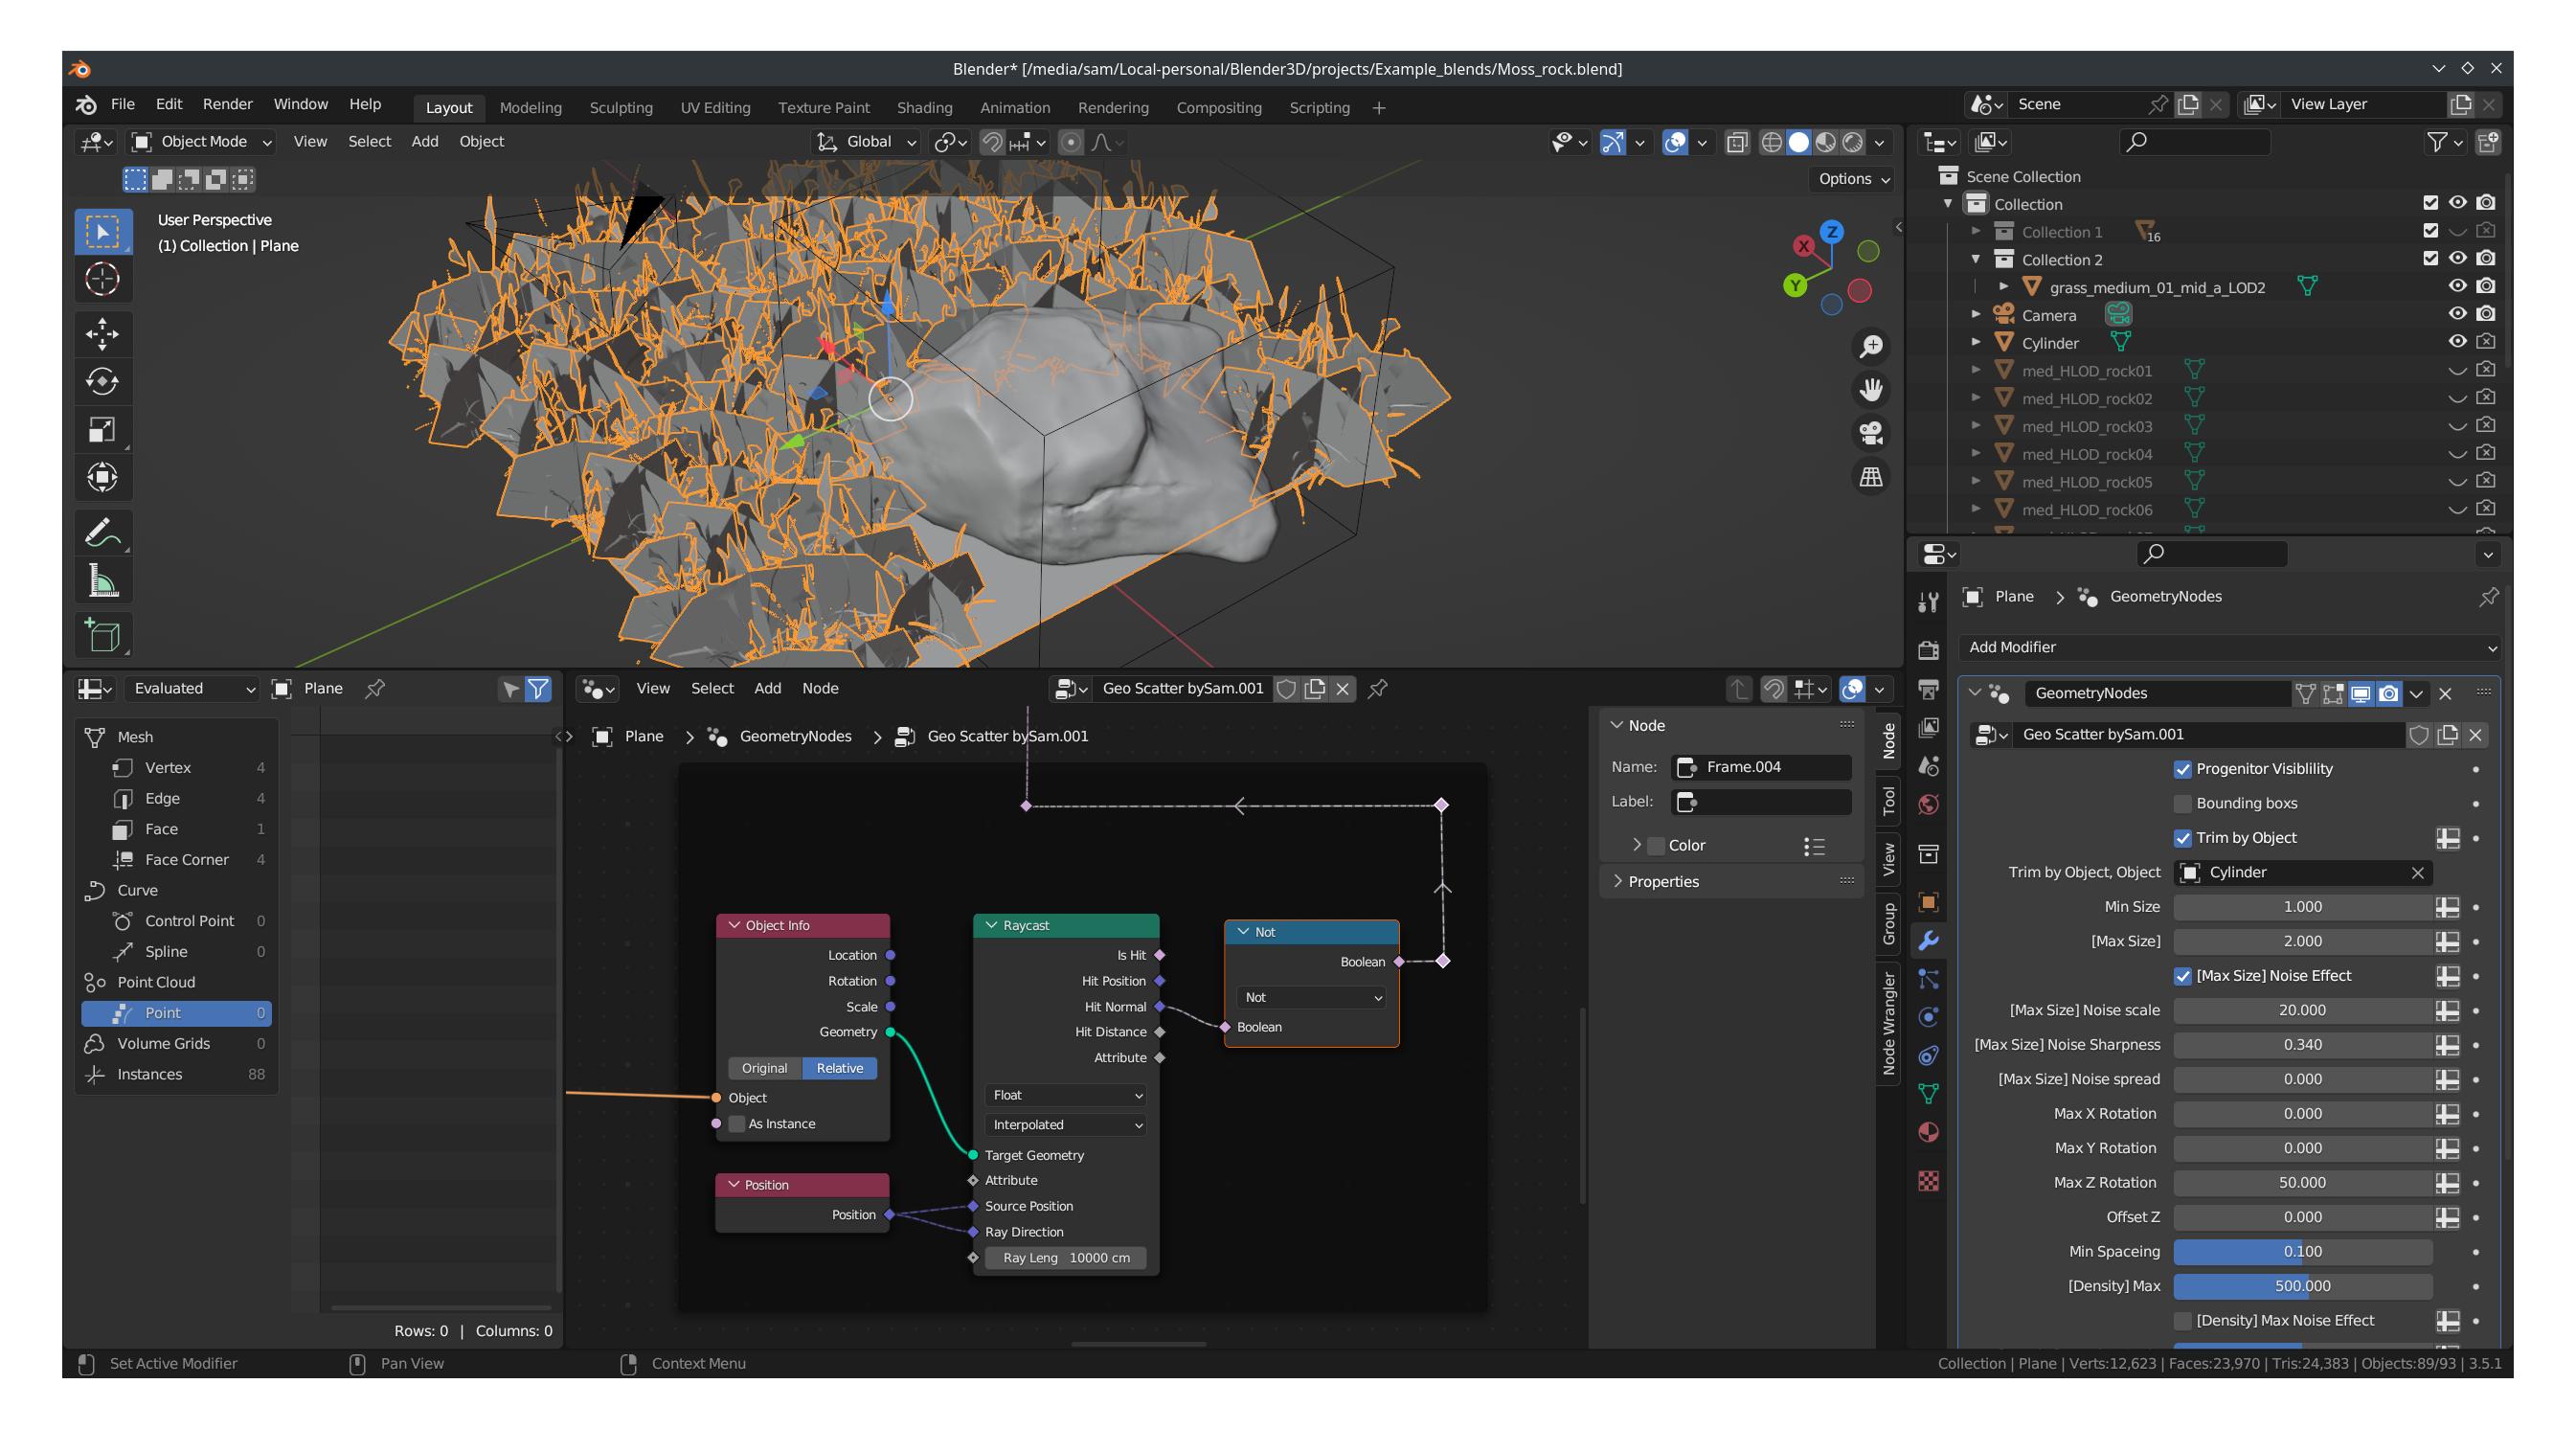The image size is (2576, 1452).
Task: Open the viewport Options dropdown
Action: point(1853,179)
